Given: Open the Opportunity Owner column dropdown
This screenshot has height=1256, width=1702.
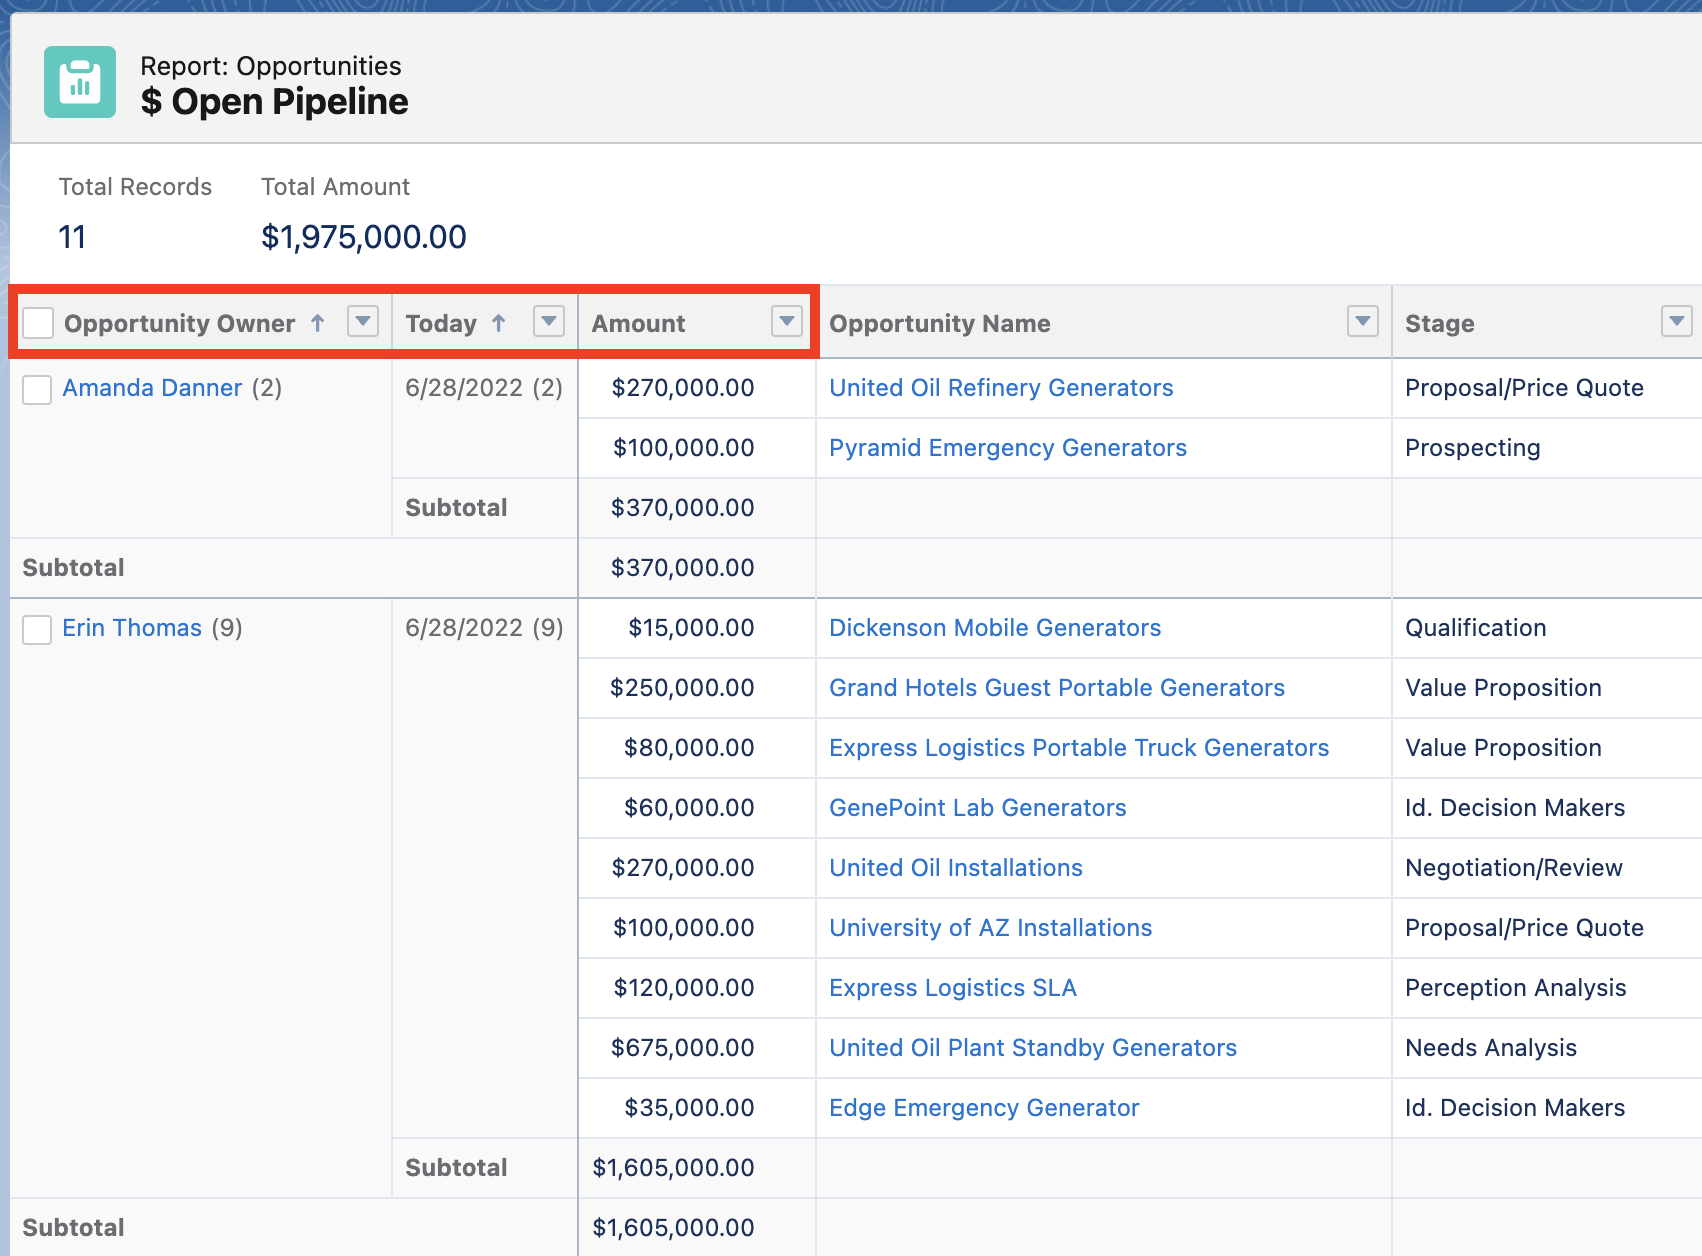Looking at the screenshot, I should [x=362, y=321].
